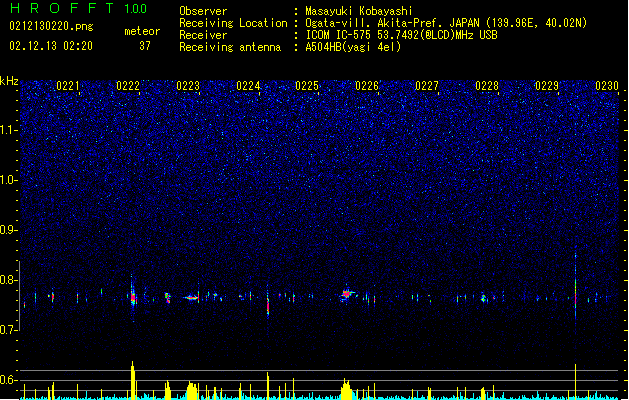
Task: Click the red meteor echo before 0226
Action: pos(346,294)
